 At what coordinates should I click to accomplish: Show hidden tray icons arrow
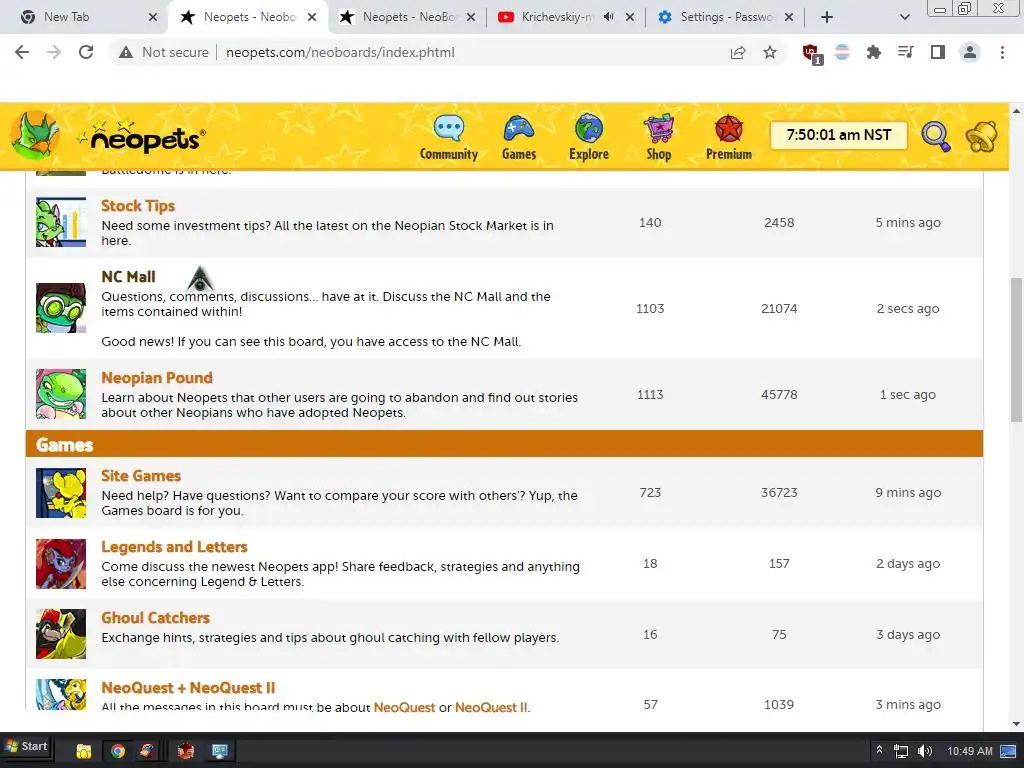[879, 750]
